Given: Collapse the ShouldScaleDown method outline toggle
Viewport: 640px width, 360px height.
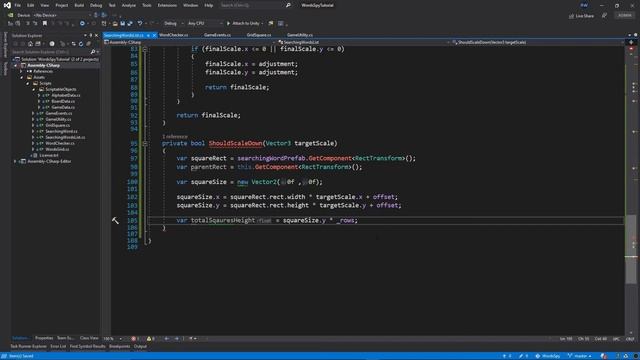Looking at the screenshot, I should click(145, 143).
